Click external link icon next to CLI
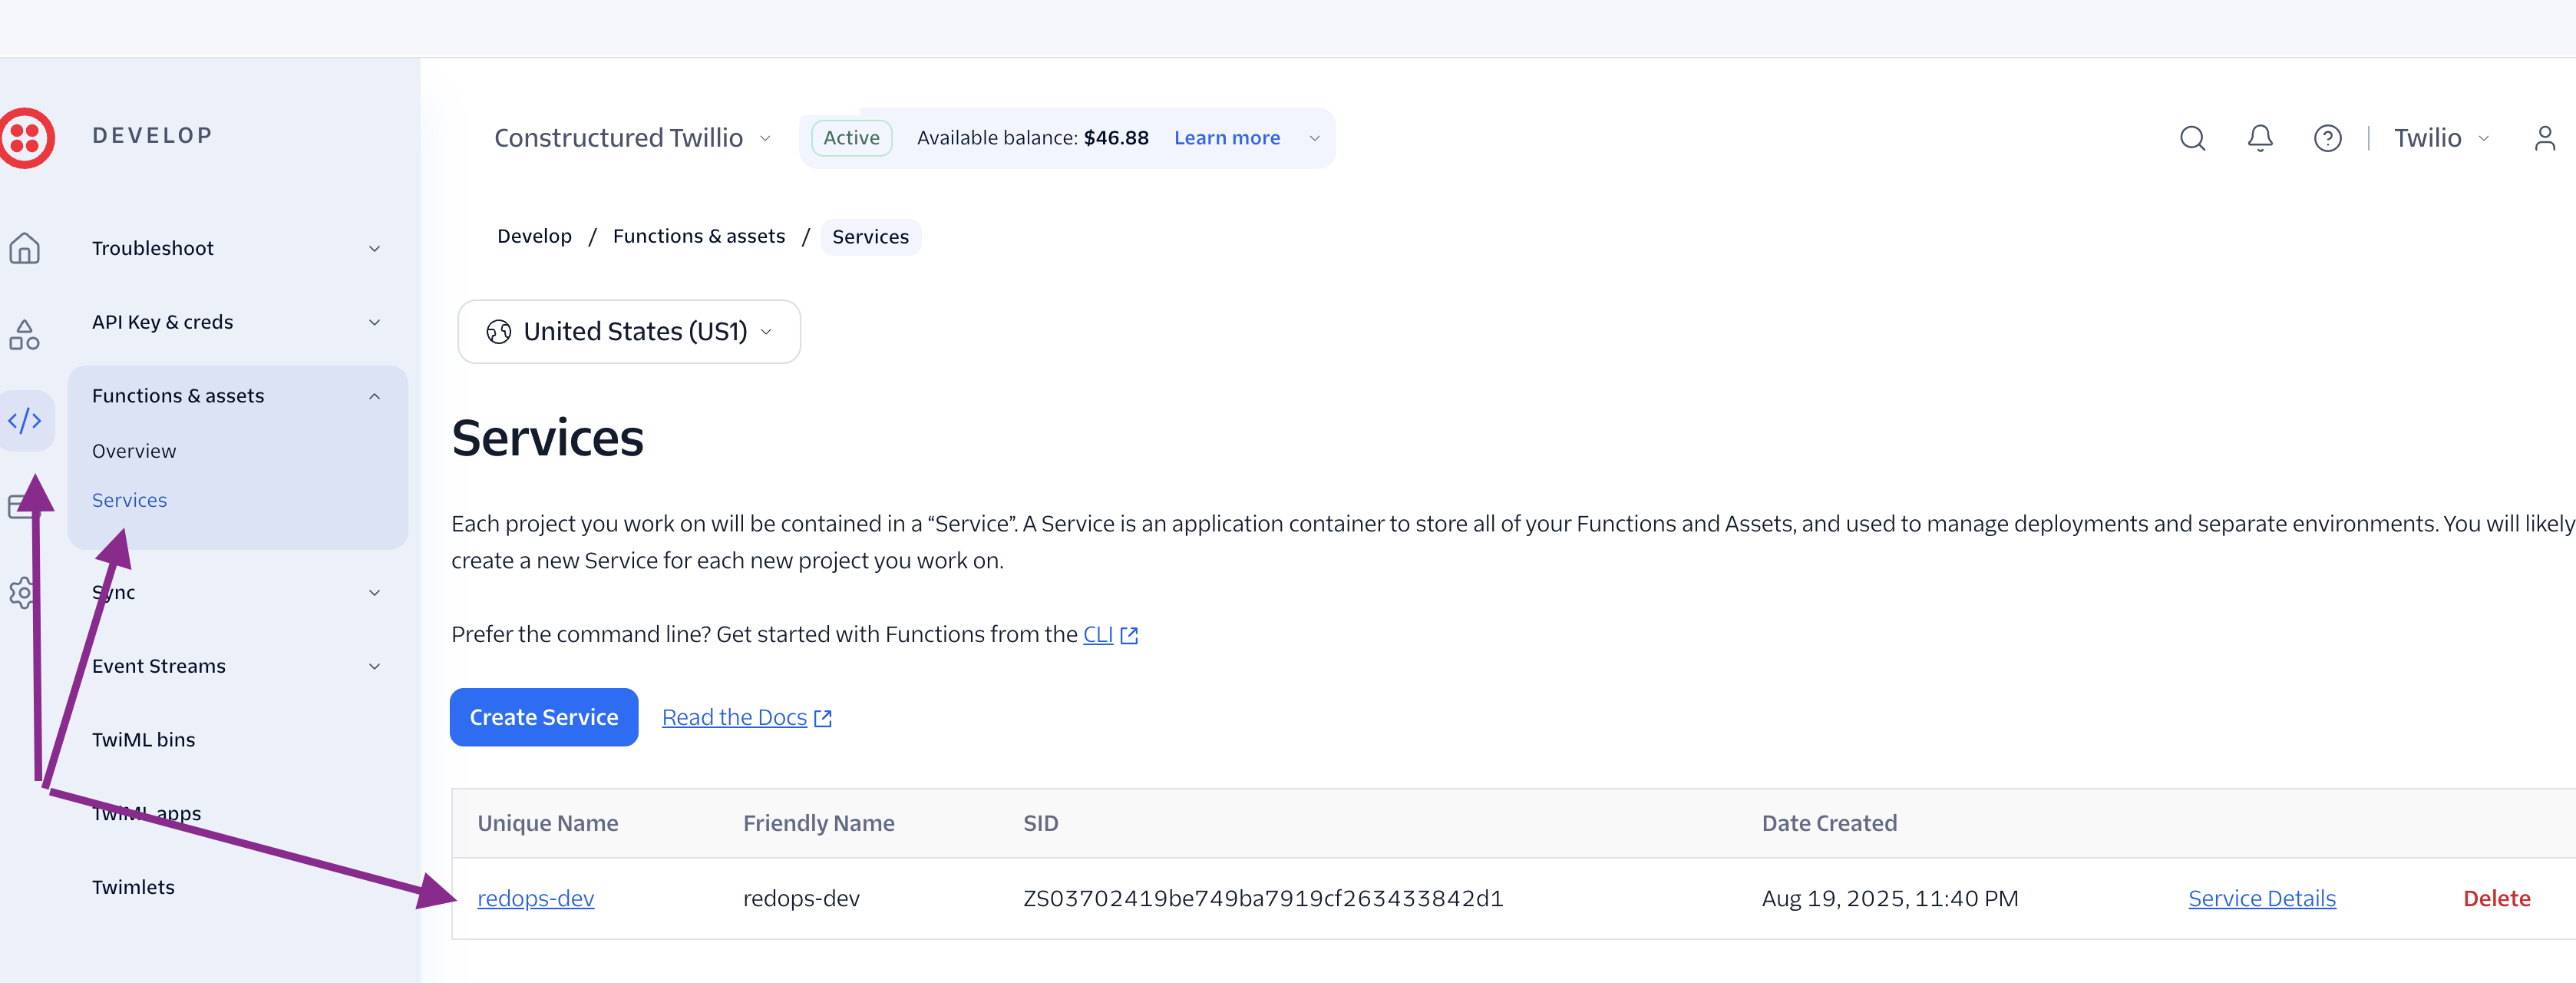The image size is (2576, 983). point(1129,635)
